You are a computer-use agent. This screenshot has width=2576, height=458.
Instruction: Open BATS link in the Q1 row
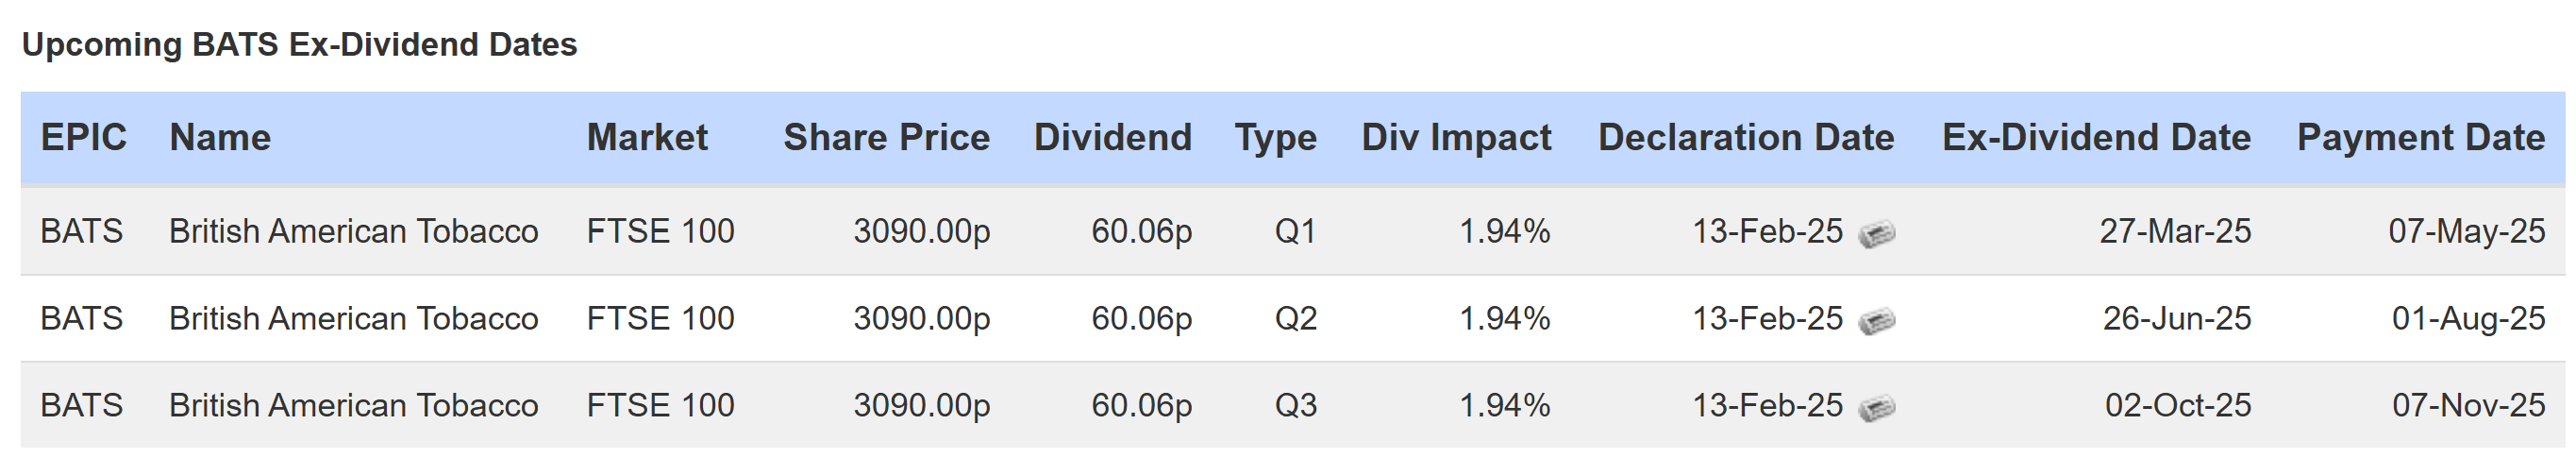[82, 231]
